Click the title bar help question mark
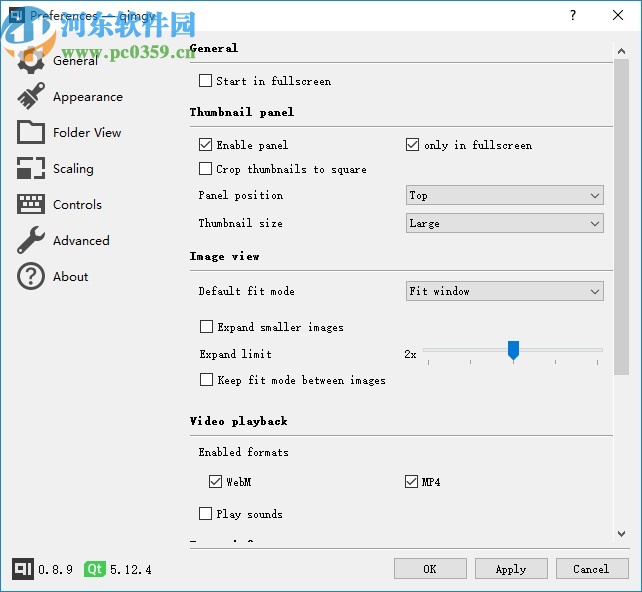This screenshot has width=642, height=592. click(x=573, y=15)
